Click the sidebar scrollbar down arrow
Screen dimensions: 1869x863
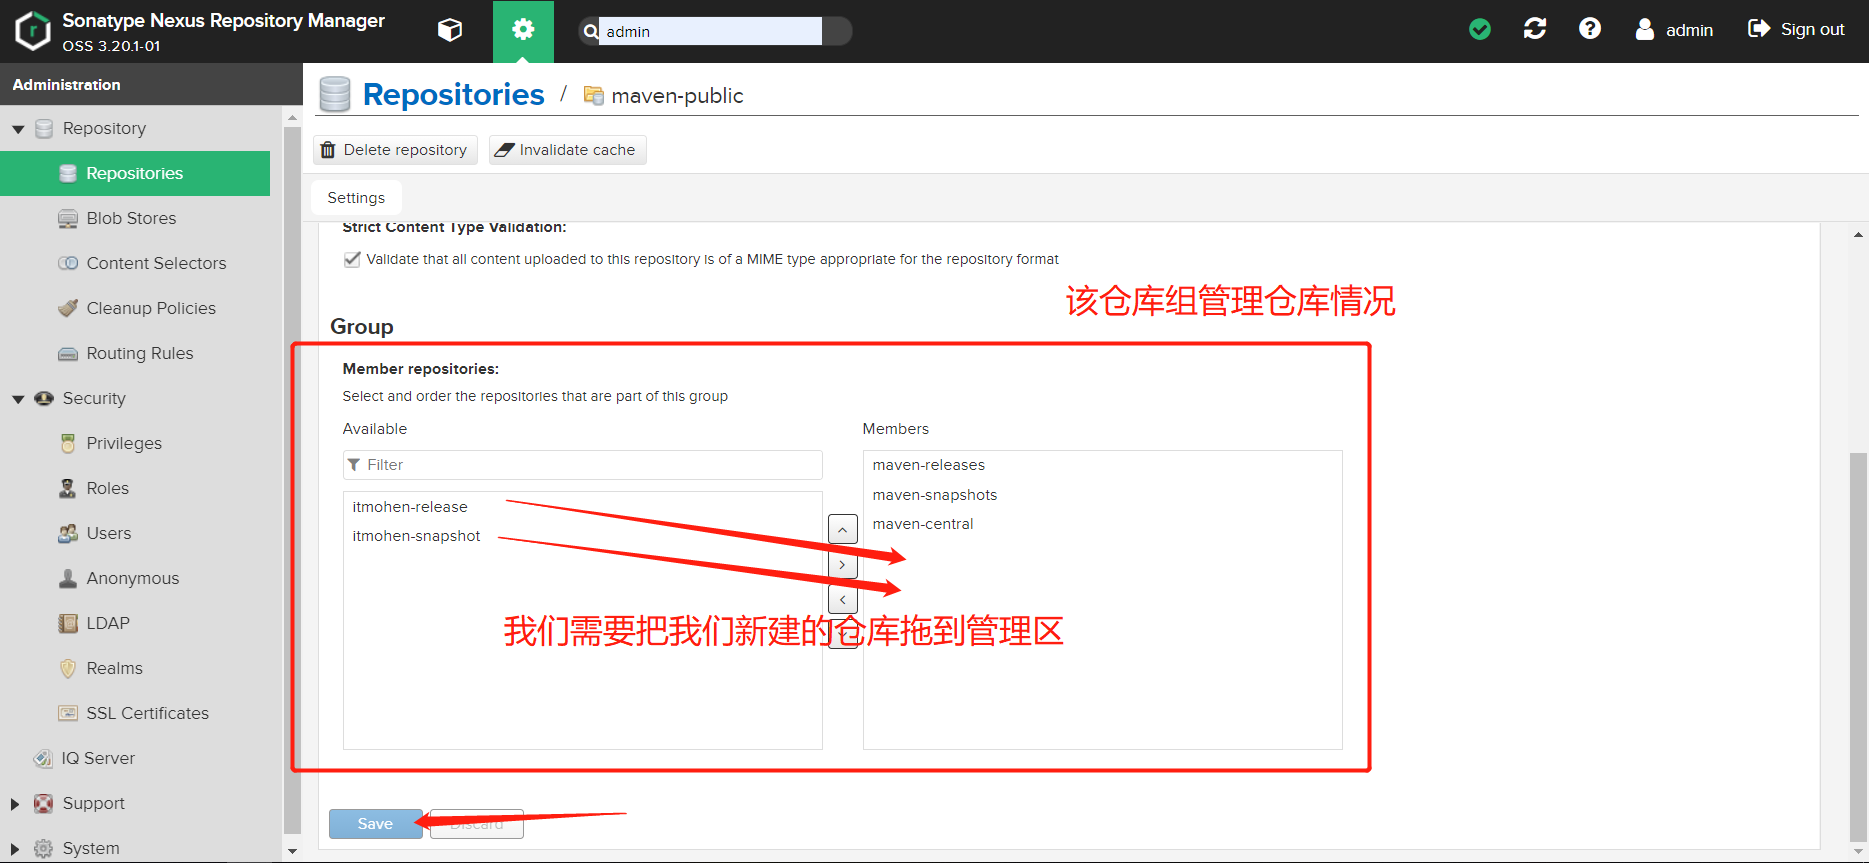point(292,851)
